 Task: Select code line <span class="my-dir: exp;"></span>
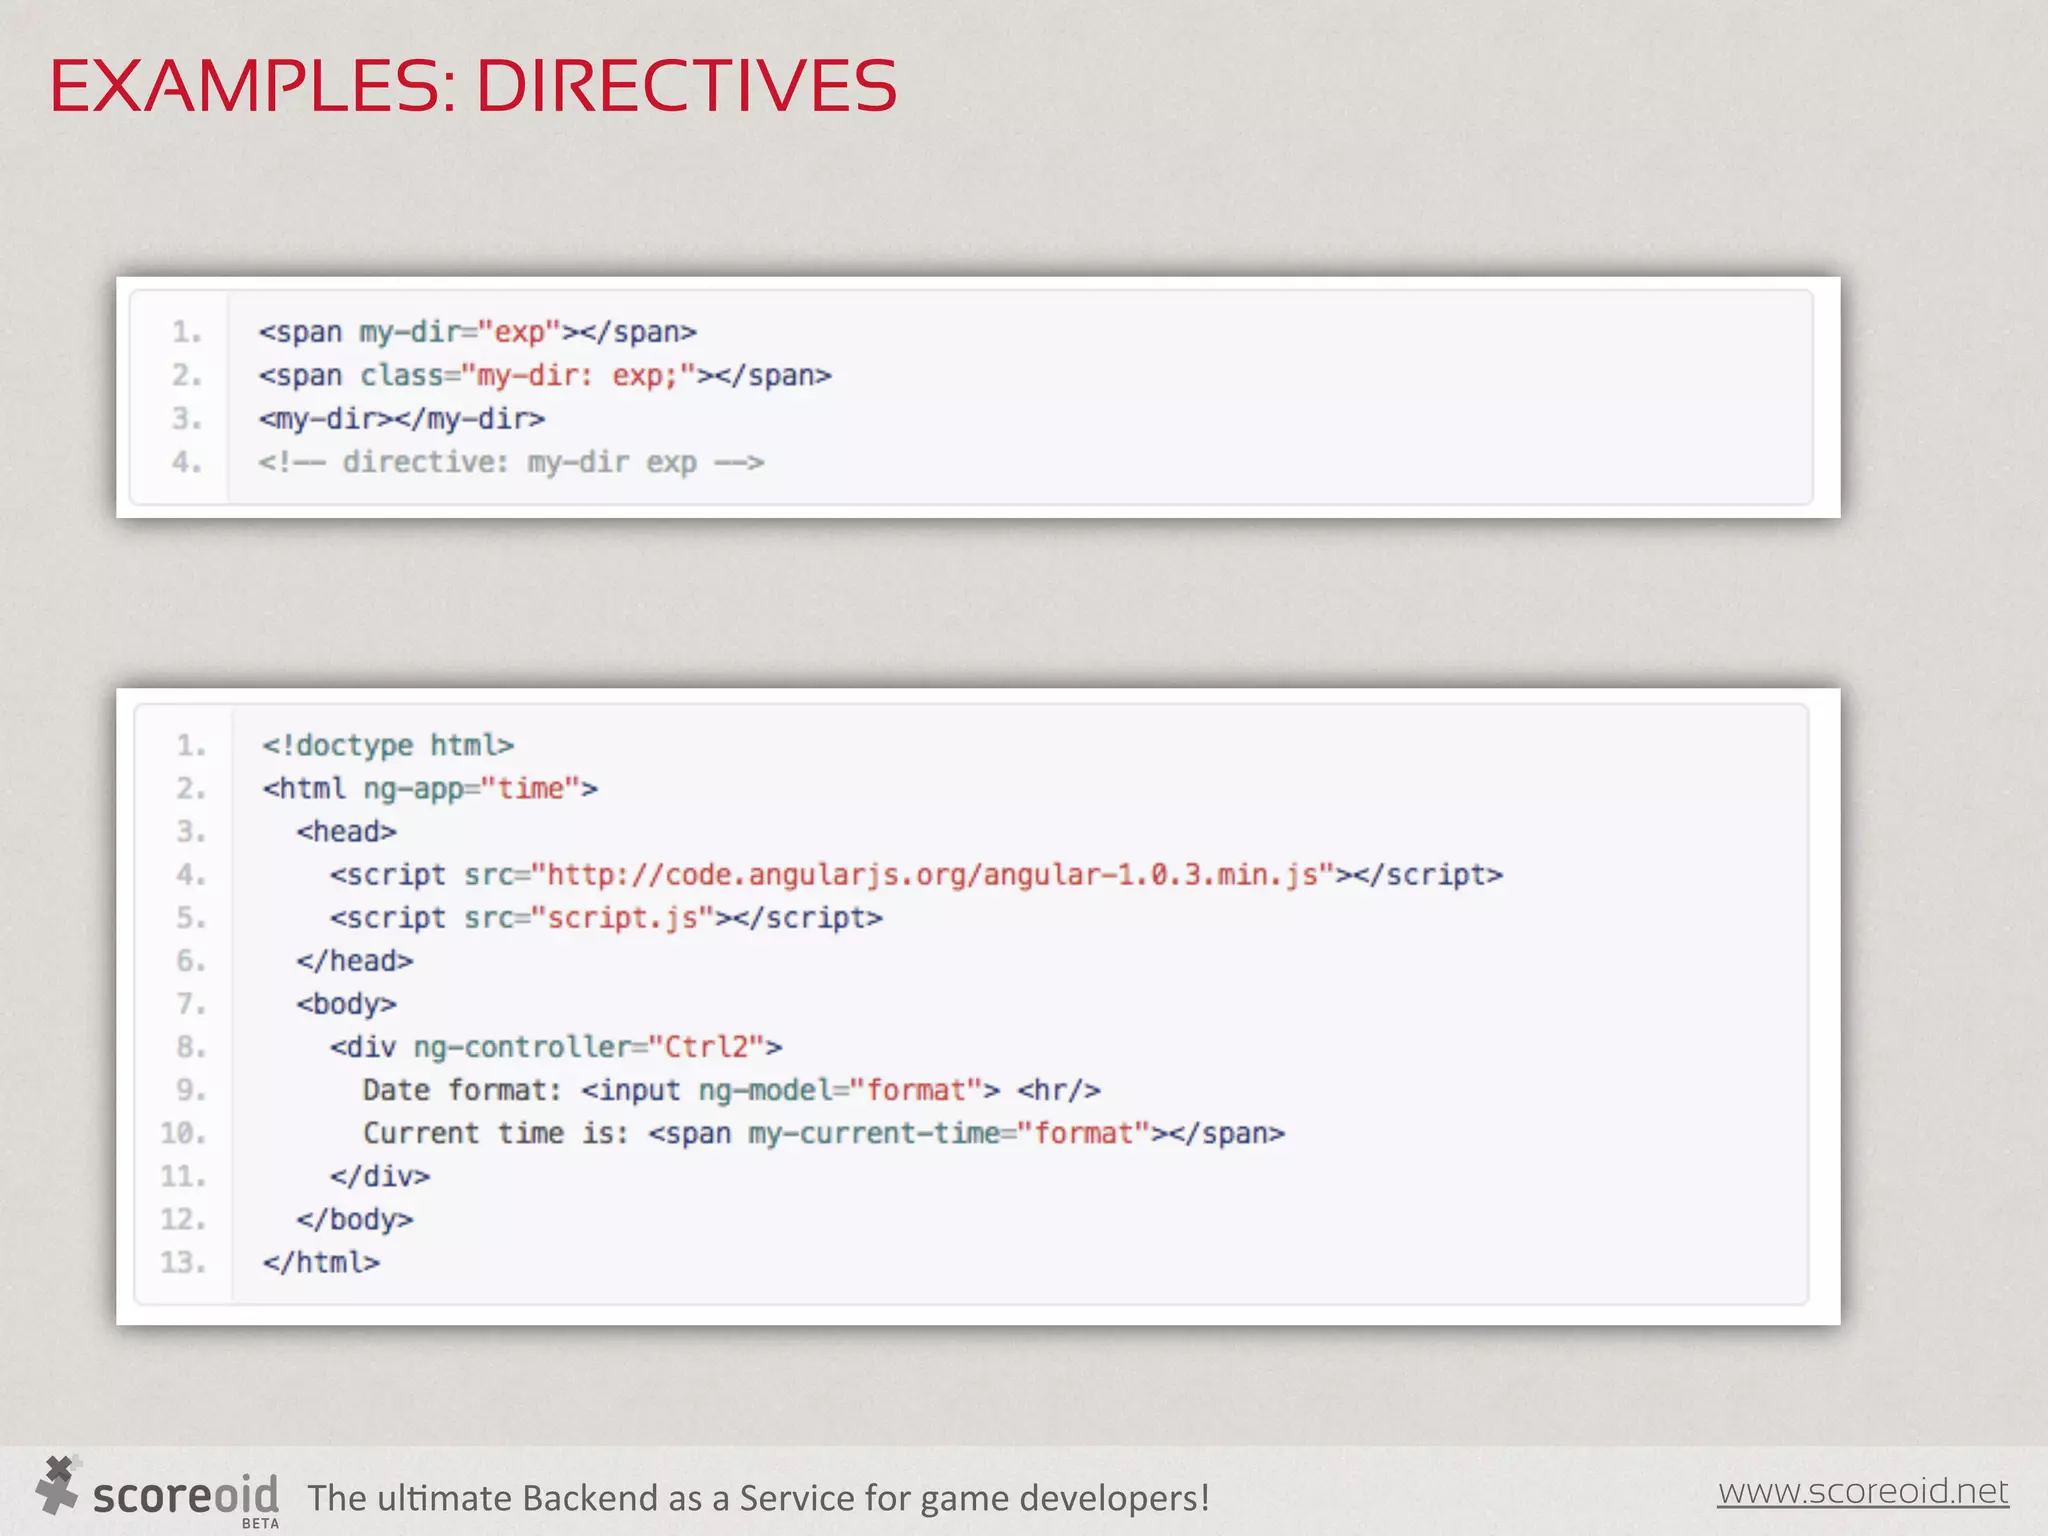pos(545,375)
